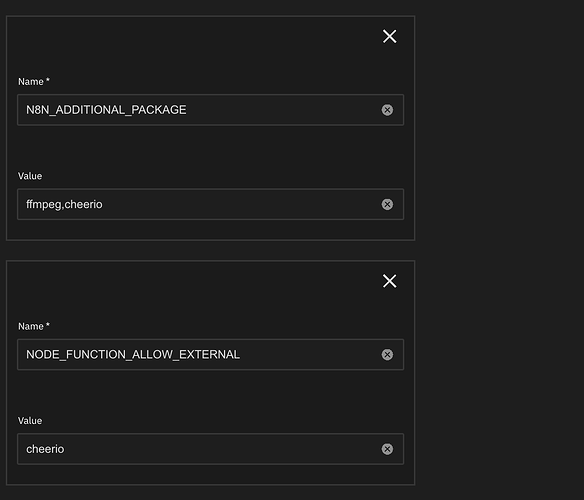Viewport: 584px width, 500px height.
Task: Click the Value label above the cheerio field
Action: (30, 421)
